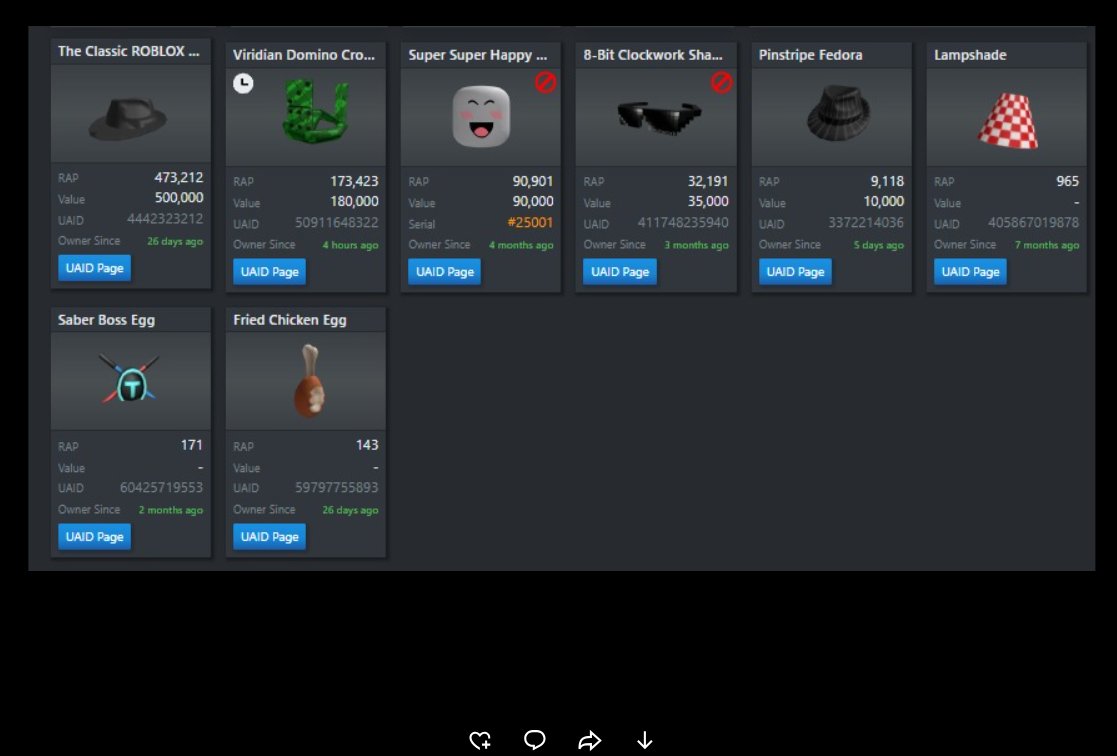Click UAID 60425719553
The width and height of the screenshot is (1117, 756).
click(161, 487)
